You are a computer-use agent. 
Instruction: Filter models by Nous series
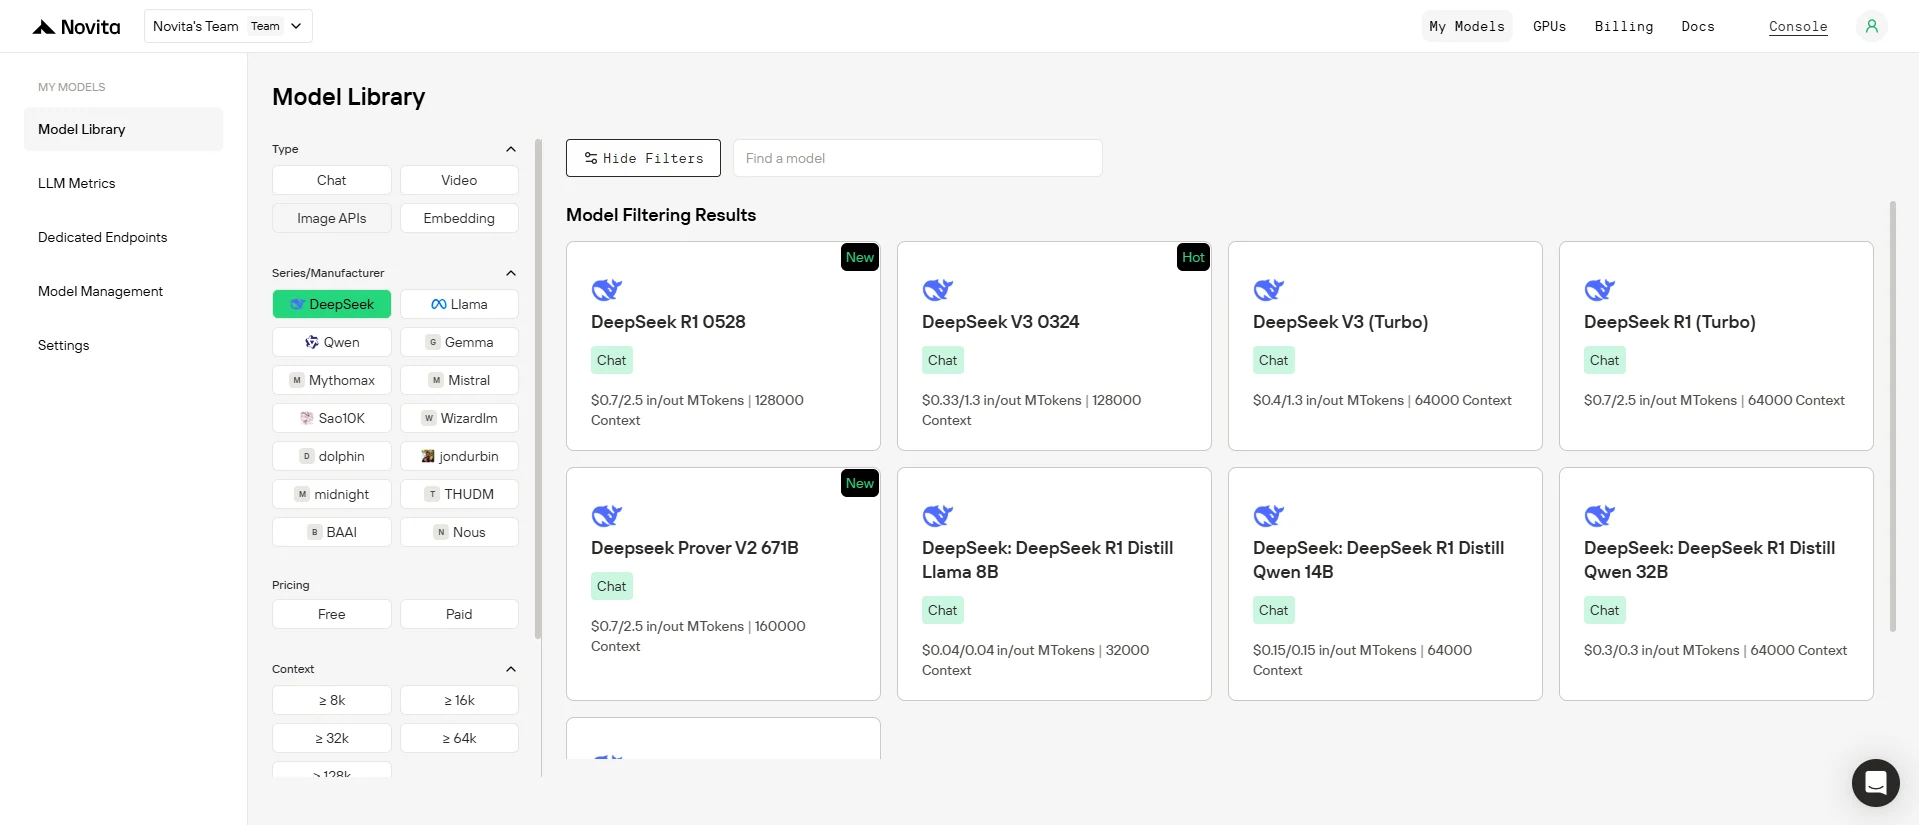(x=459, y=532)
